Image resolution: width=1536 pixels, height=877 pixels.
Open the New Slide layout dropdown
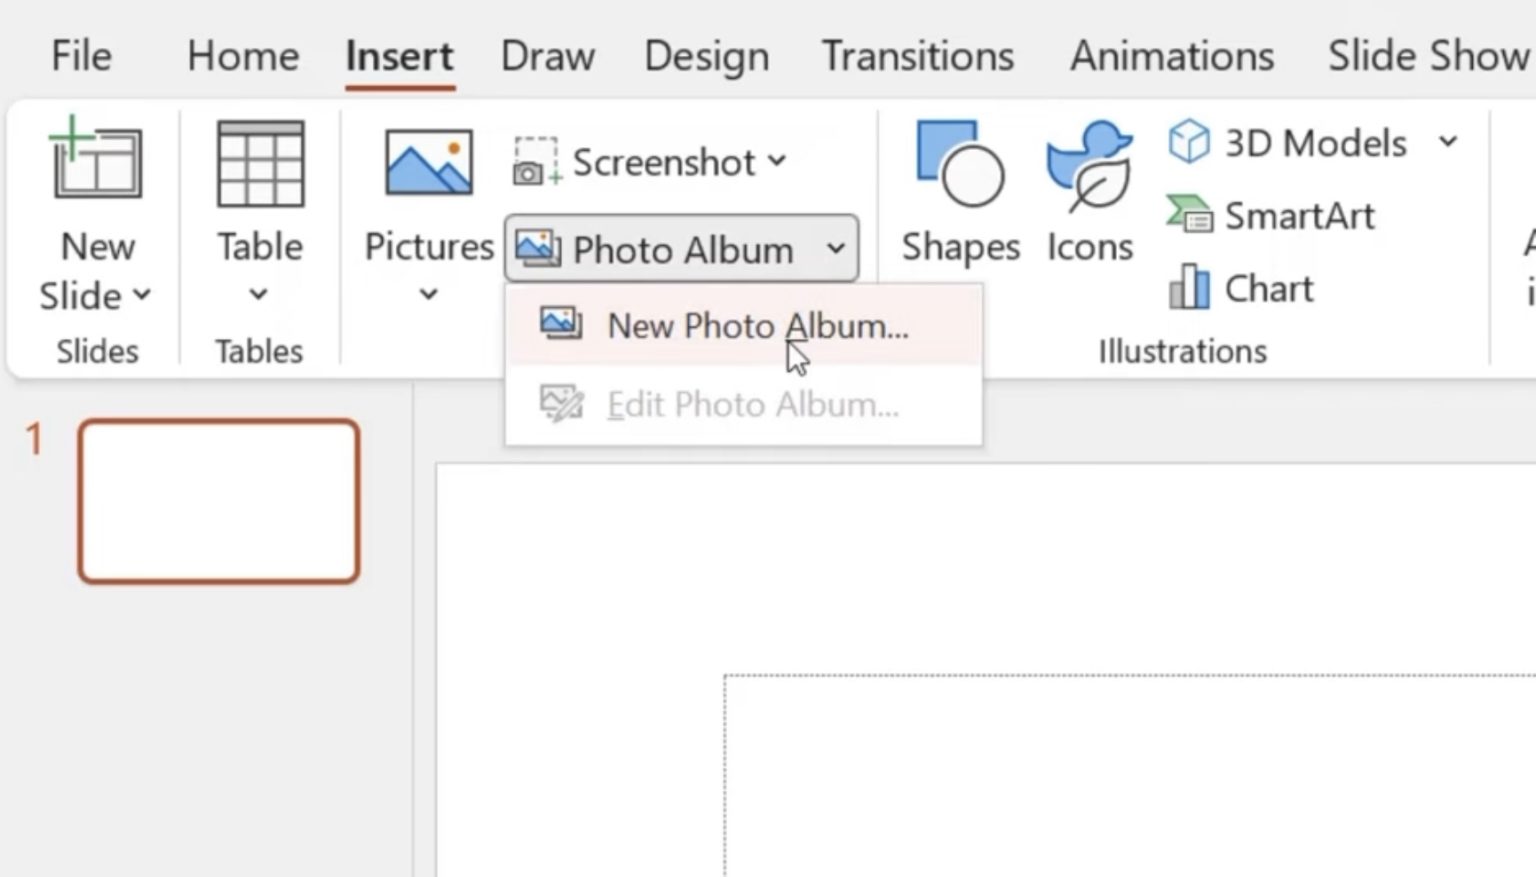click(x=141, y=296)
